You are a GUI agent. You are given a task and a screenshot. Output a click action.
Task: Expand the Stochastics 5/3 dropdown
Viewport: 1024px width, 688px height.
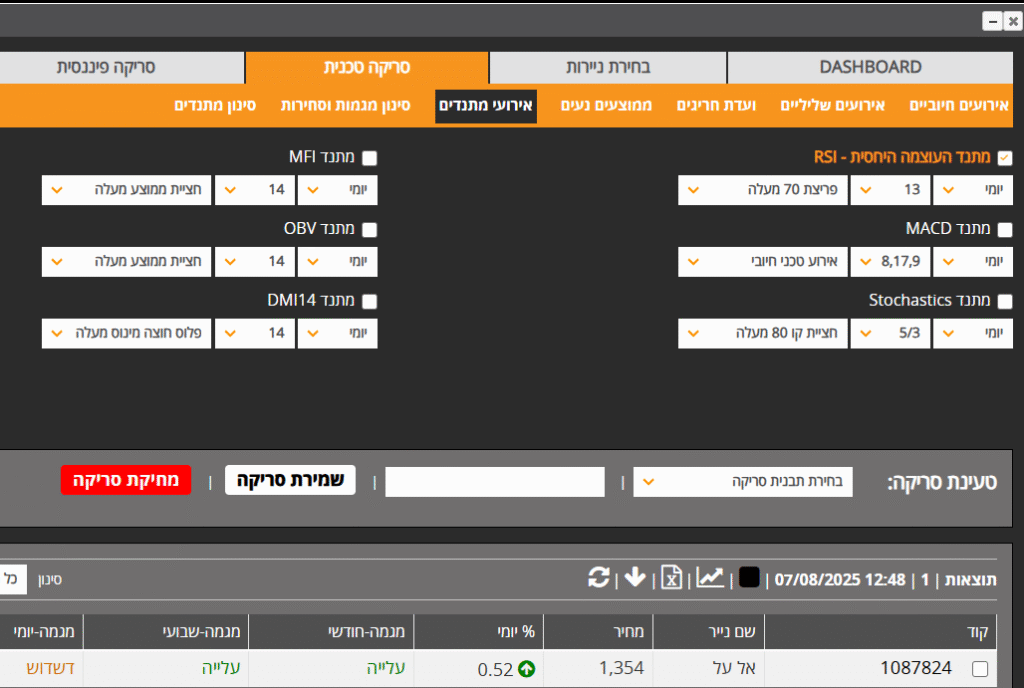point(889,333)
